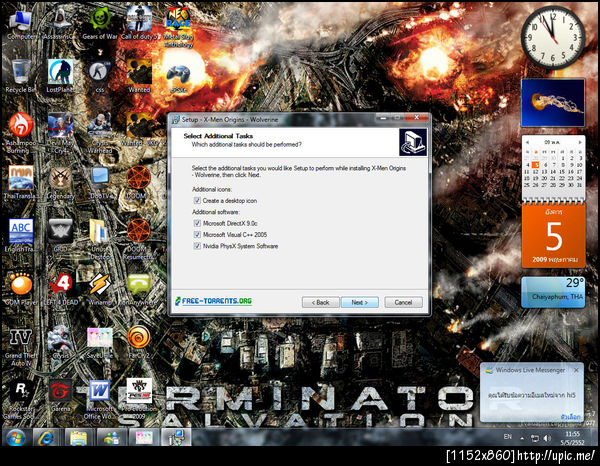The width and height of the screenshot is (600, 466).
Task: Launch the Garena shortcut
Action: coord(60,396)
